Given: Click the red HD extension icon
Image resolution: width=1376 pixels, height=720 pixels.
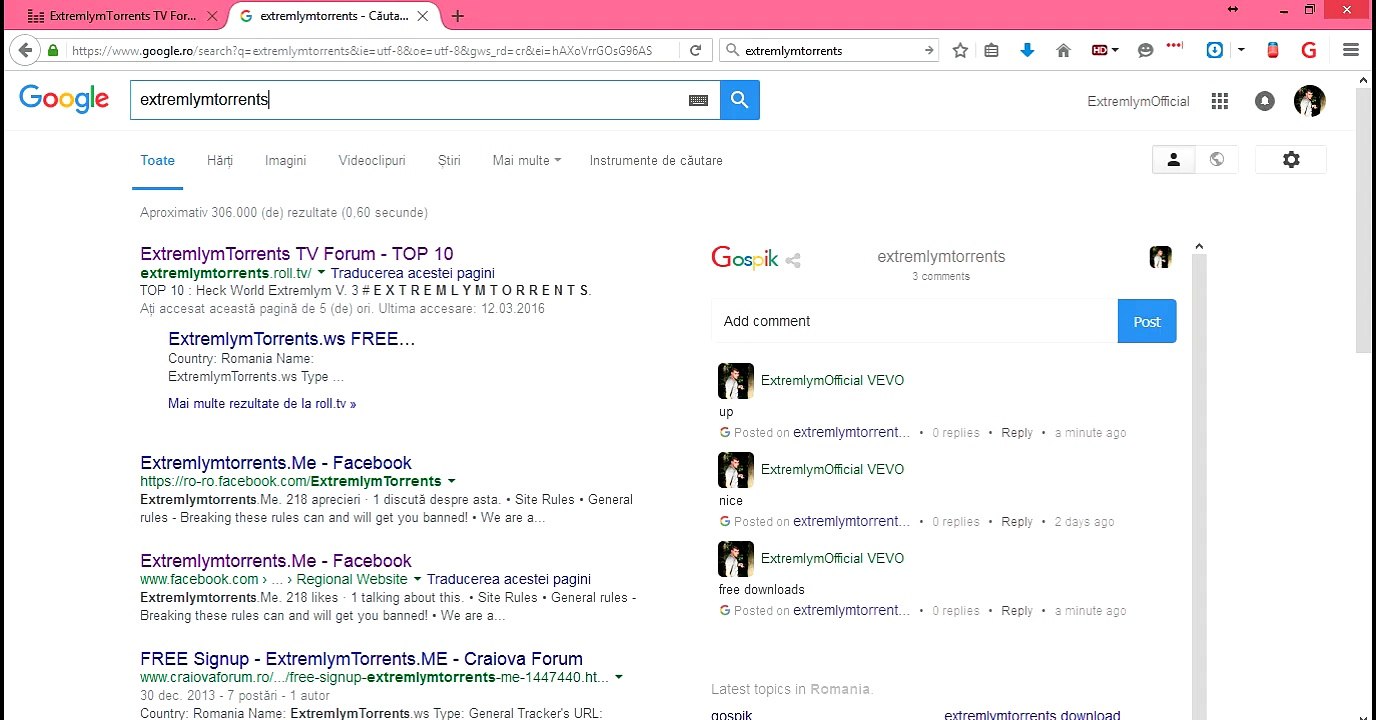Looking at the screenshot, I should [1100, 50].
